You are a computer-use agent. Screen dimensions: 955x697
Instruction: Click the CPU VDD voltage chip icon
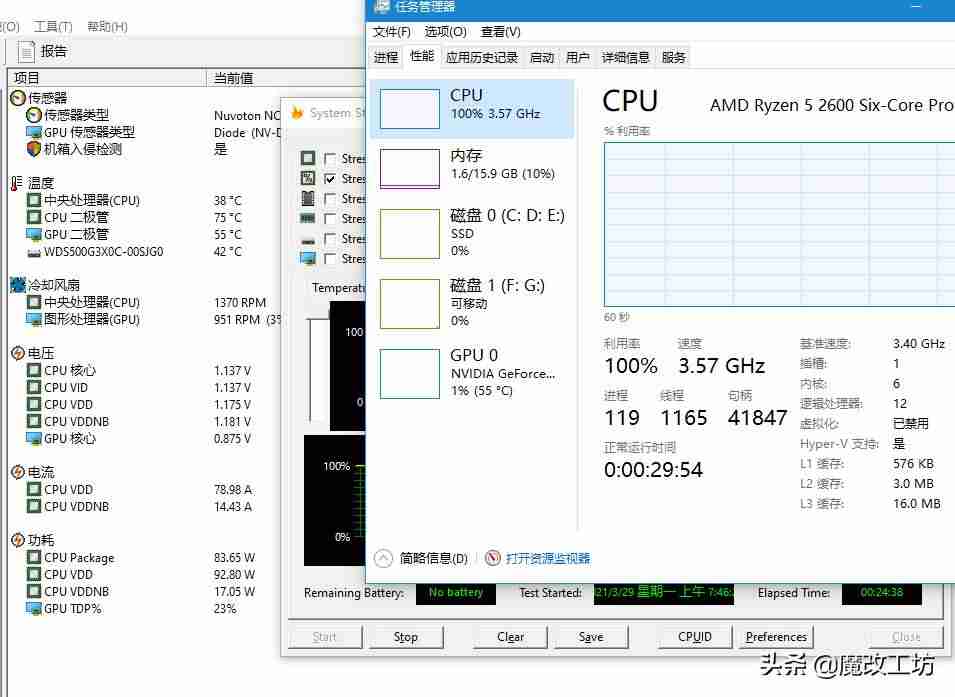pyautogui.click(x=33, y=405)
